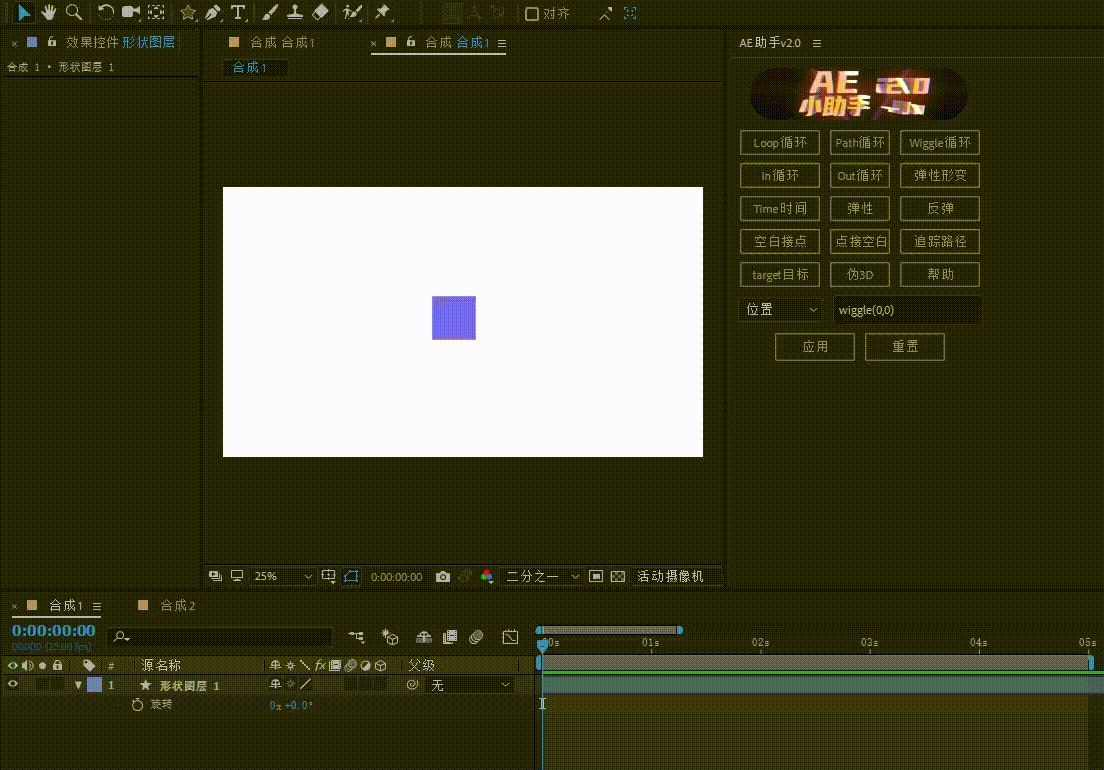Open the AE助手v2.0 panel menu
The image size is (1104, 770).
[817, 43]
